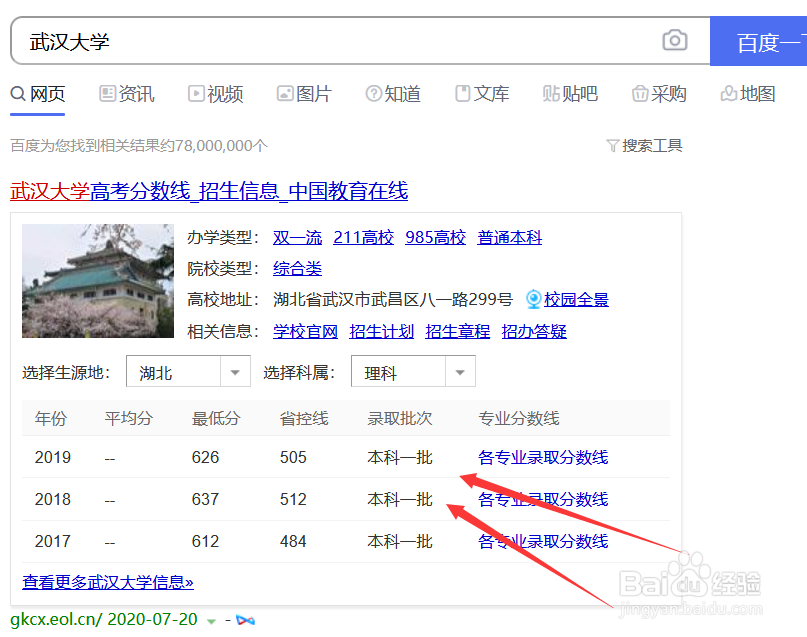
Task: Click the result count text 约78,000,000个
Action: coord(215,146)
